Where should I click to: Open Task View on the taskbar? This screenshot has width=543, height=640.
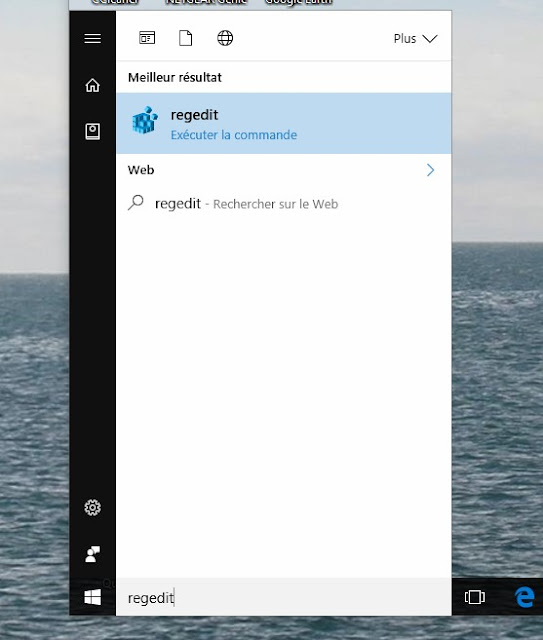(474, 597)
